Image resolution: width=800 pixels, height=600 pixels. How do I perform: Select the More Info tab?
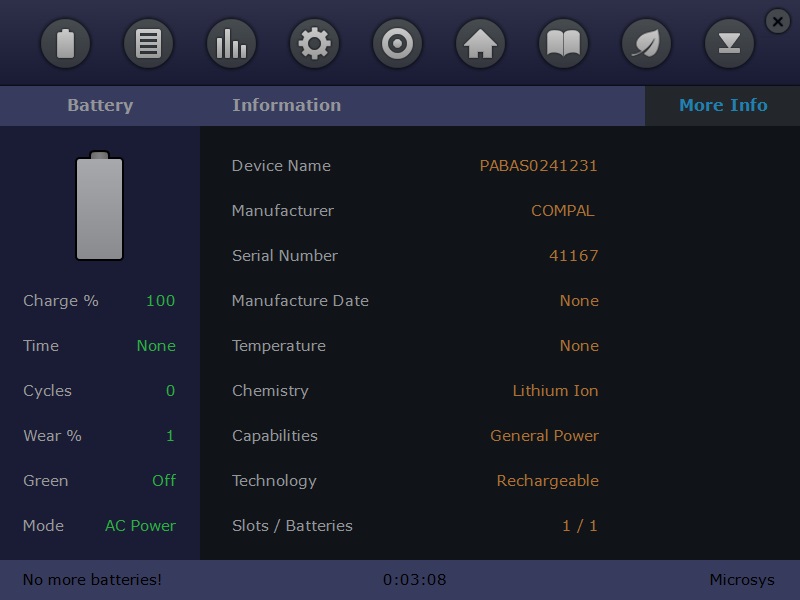pos(722,105)
